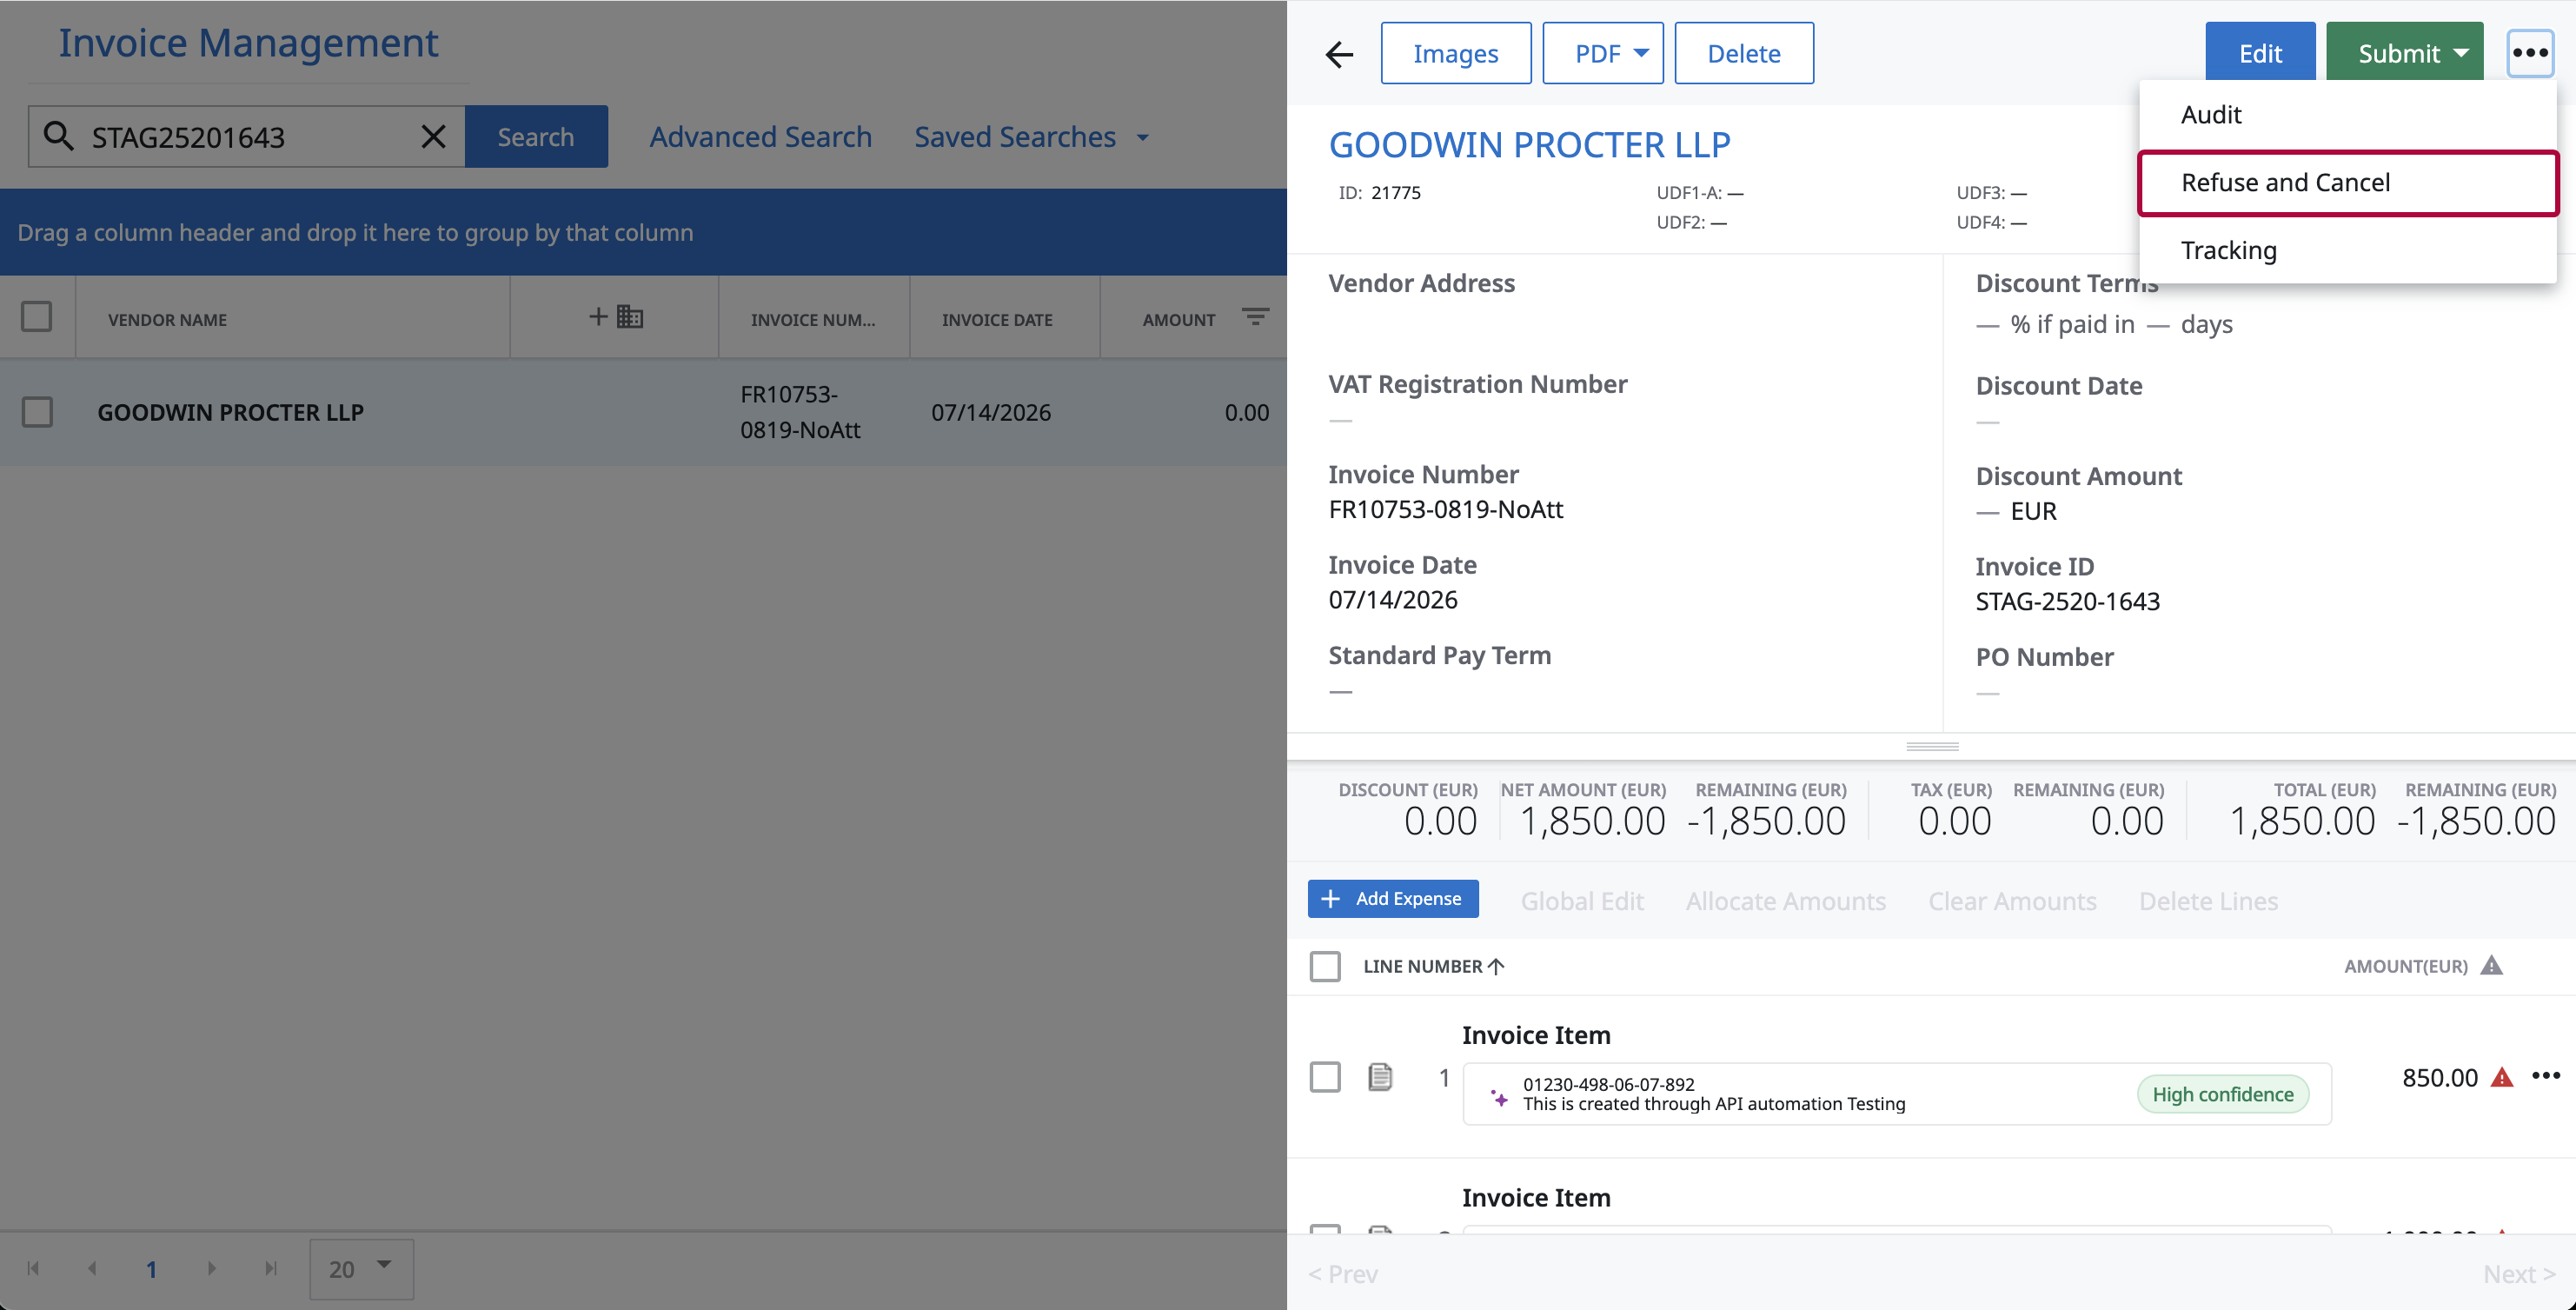Sort by Line Number ascending arrow
Image resolution: width=2576 pixels, height=1310 pixels.
[x=1496, y=966]
